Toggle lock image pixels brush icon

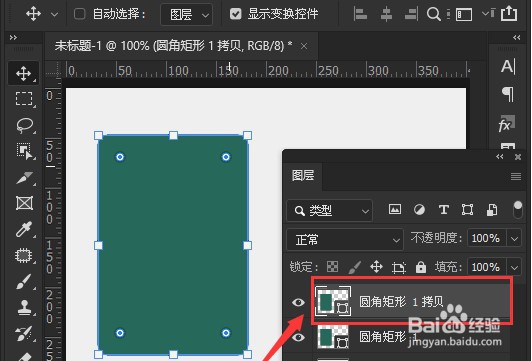355,267
